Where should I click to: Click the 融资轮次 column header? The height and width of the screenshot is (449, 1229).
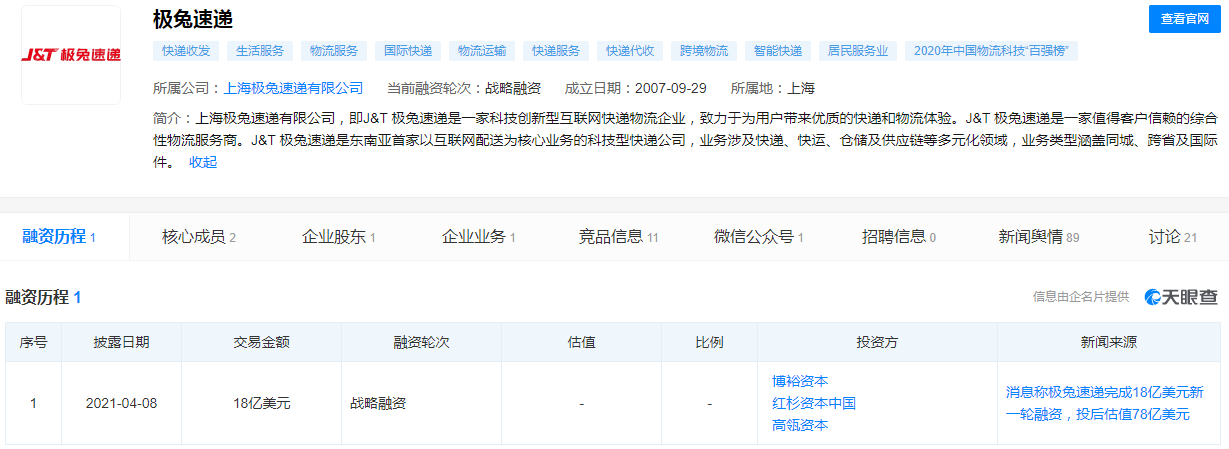pyautogui.click(x=422, y=342)
